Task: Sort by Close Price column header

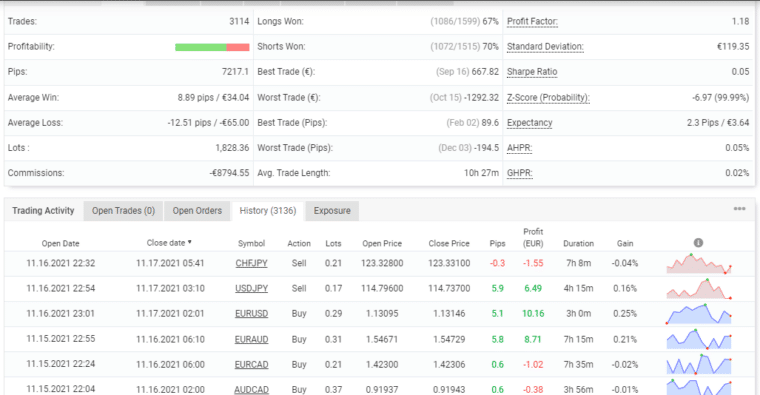Action: click(449, 243)
